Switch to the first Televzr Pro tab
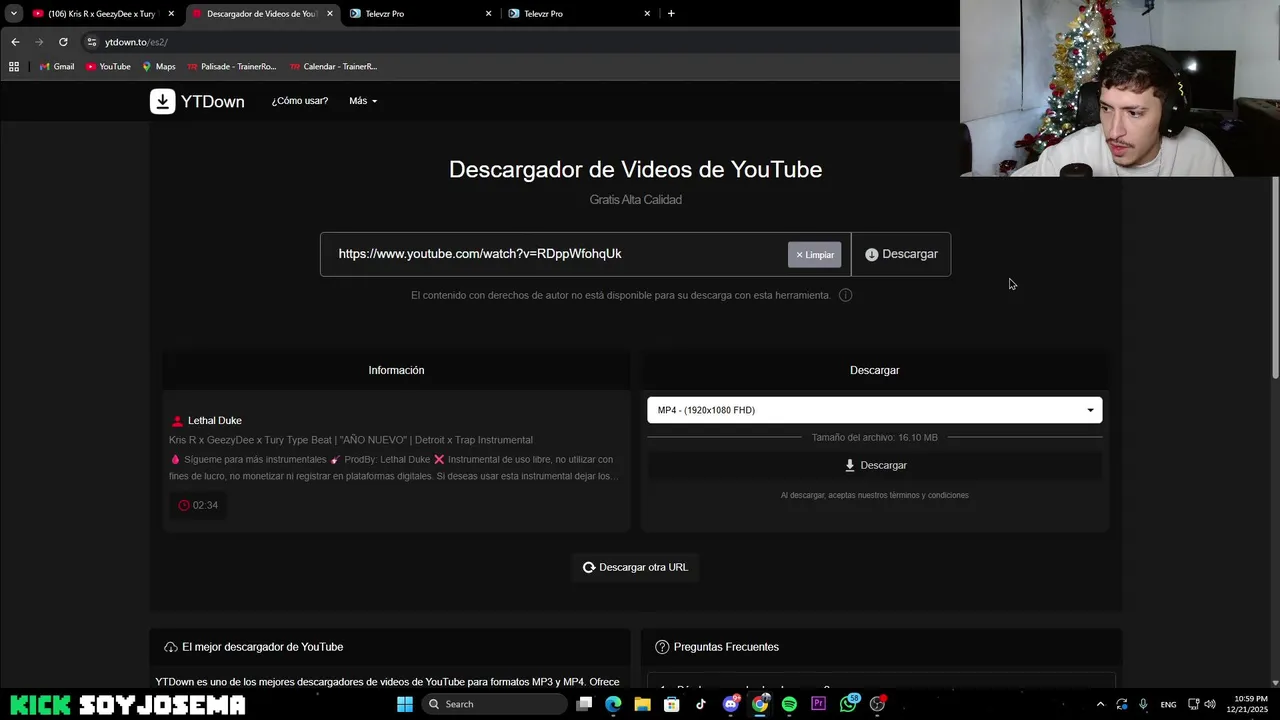Viewport: 1280px width, 720px height. click(420, 14)
